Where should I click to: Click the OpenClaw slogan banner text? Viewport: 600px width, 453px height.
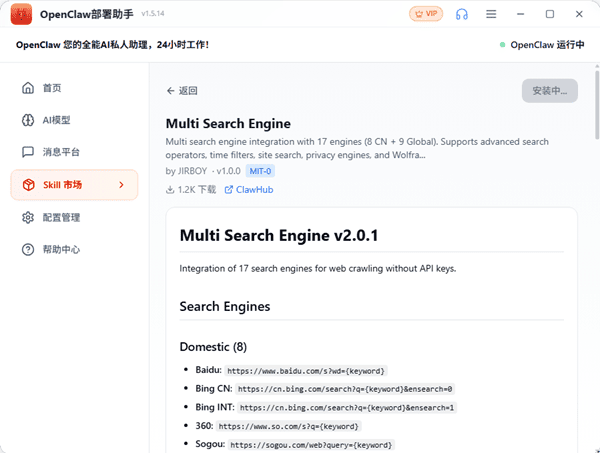click(x=112, y=45)
